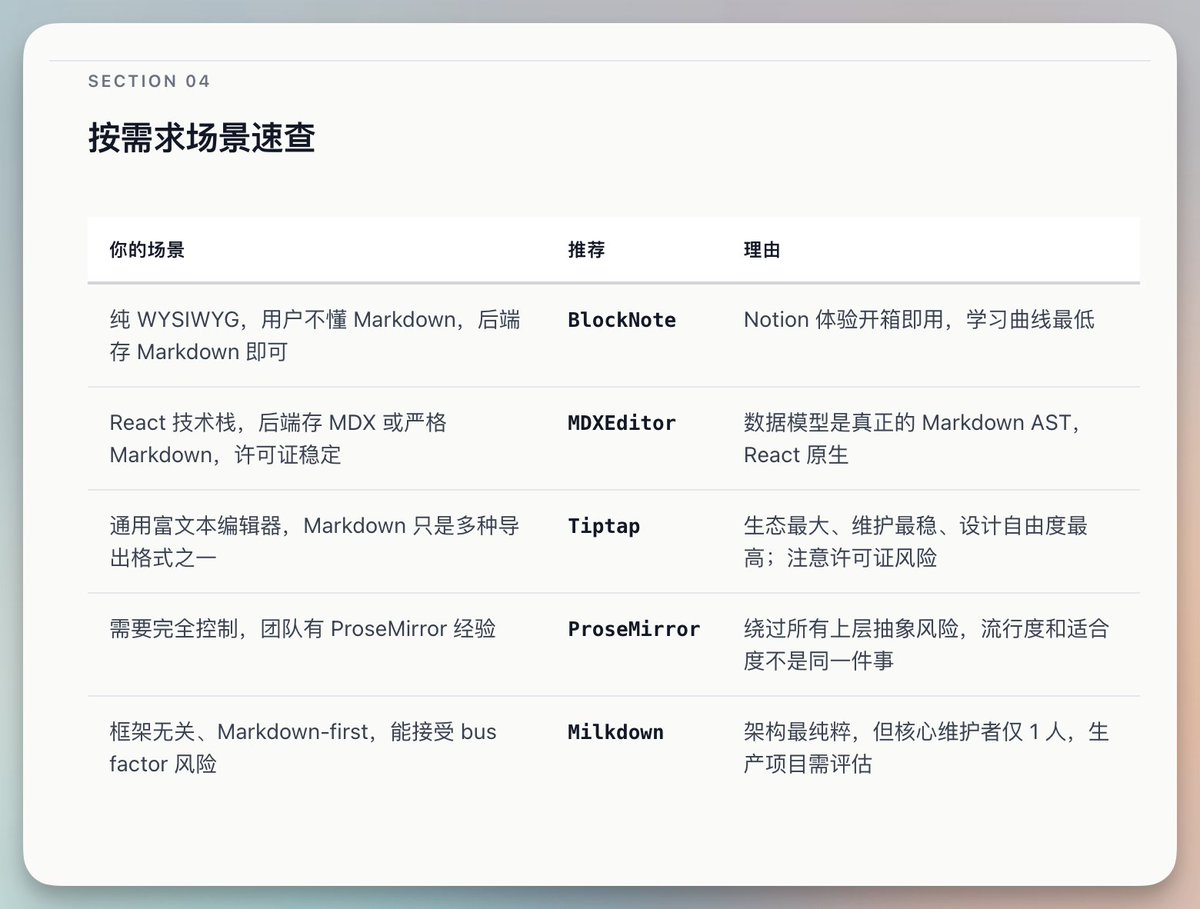1200x909 pixels.
Task: Click the 'Tiptap' recommendation cell
Action: (x=604, y=526)
